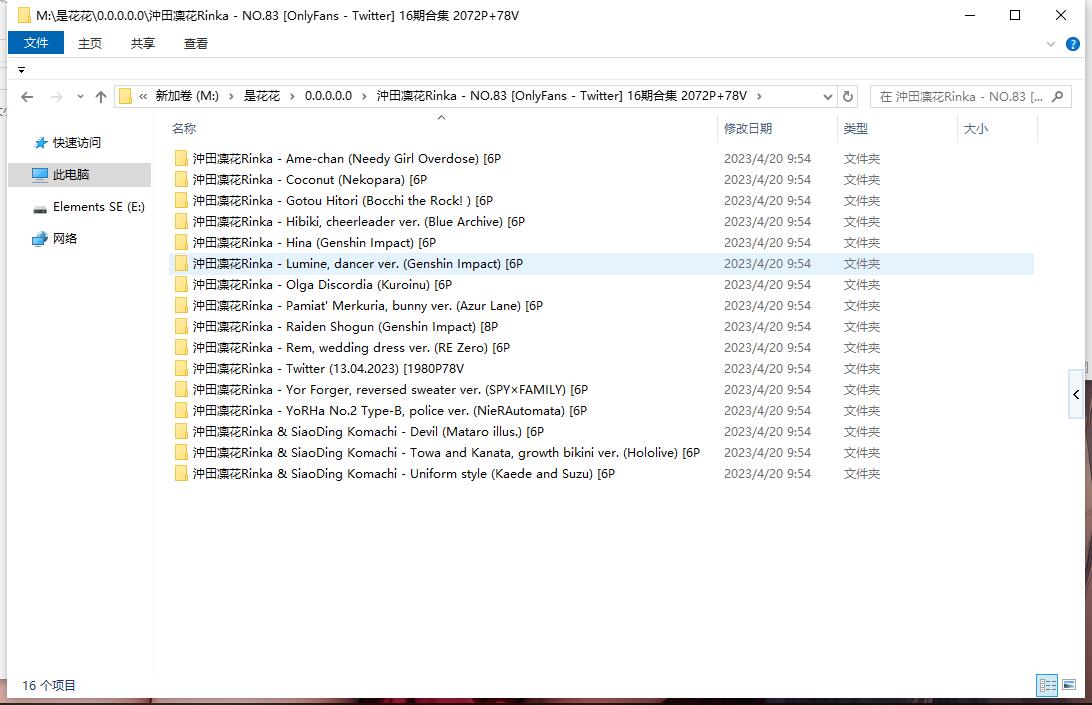Switch to large icons view
Screen dimensions: 1092x705
point(1071,685)
